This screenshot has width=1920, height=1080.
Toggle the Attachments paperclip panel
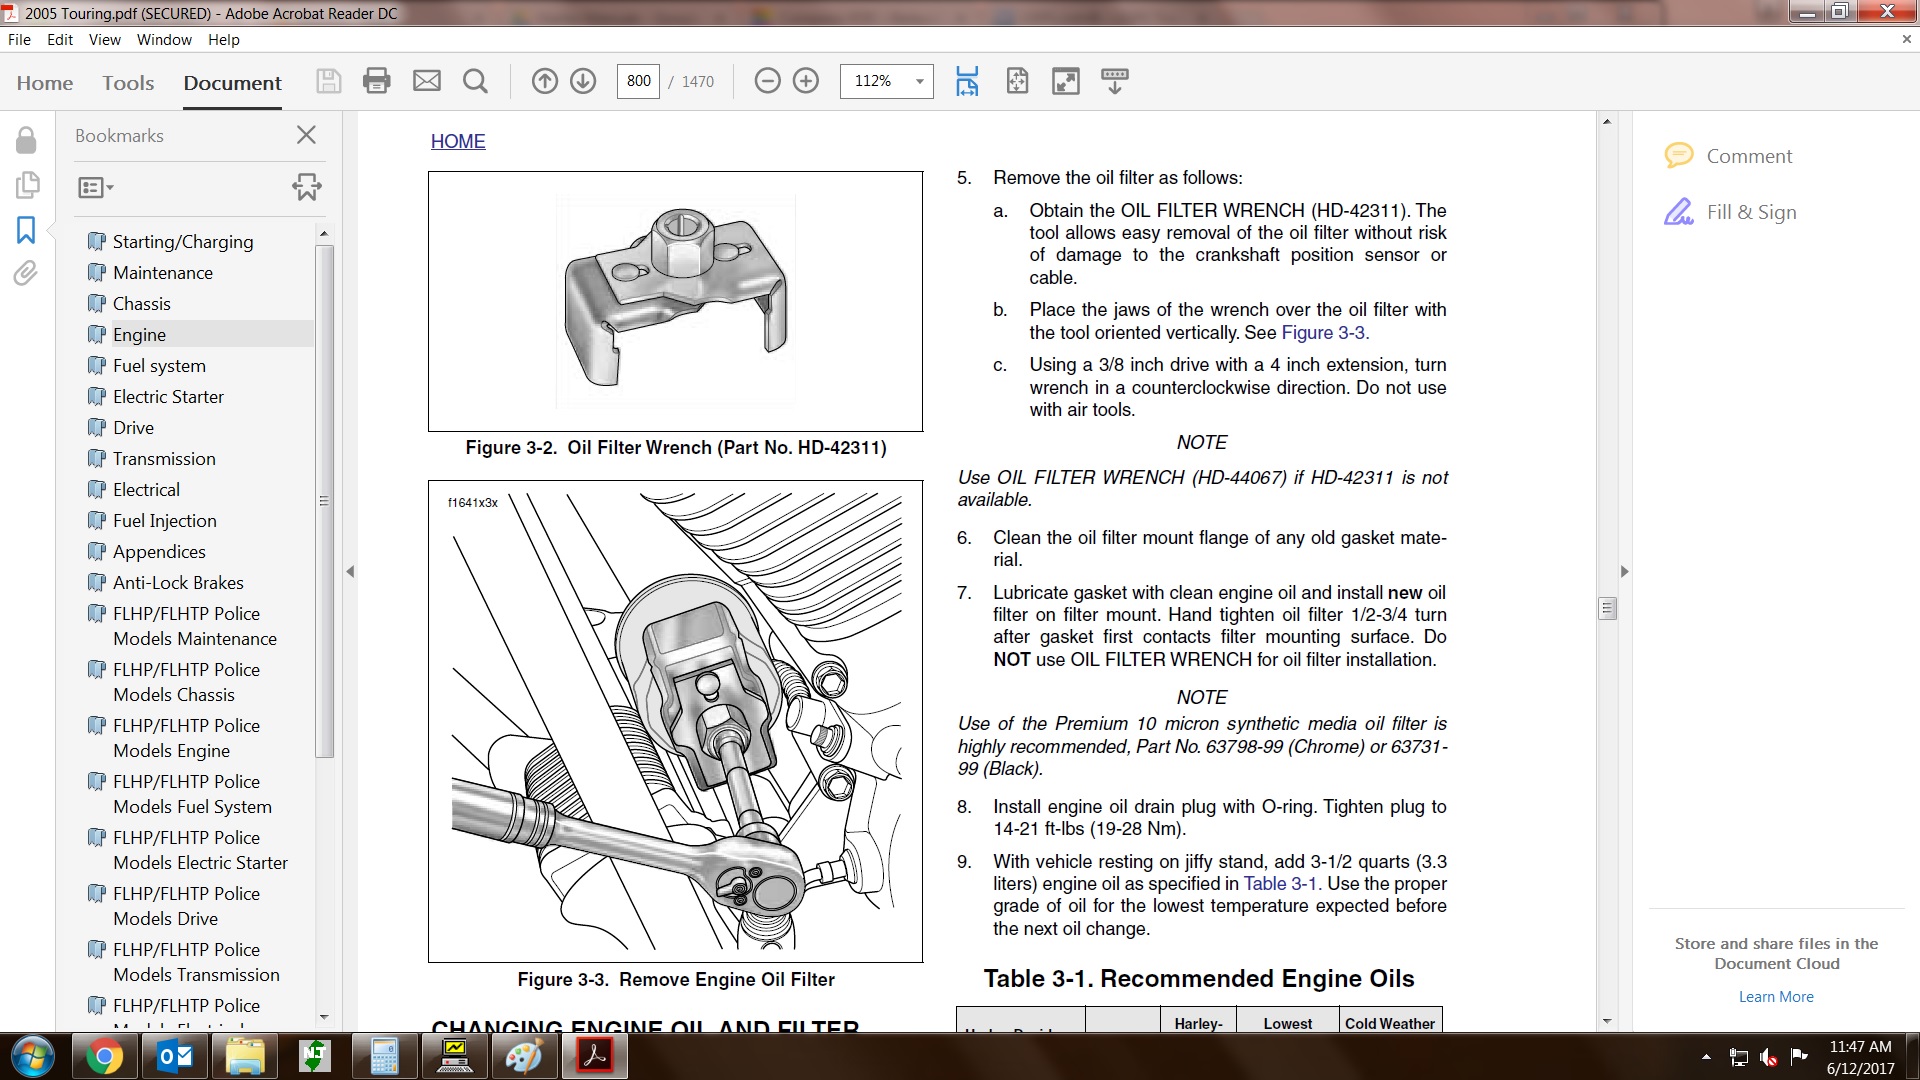[26, 273]
